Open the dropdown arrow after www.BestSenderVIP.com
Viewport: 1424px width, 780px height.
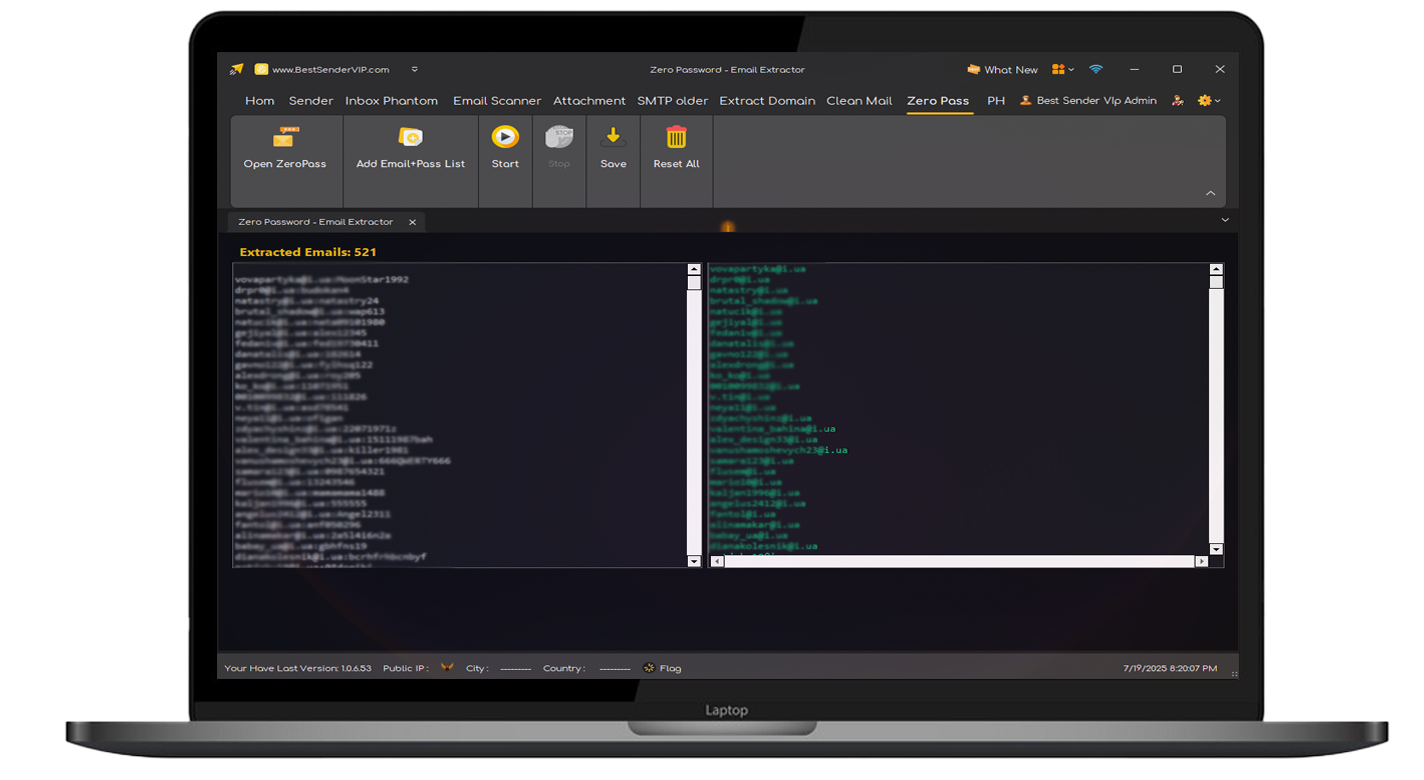tap(414, 69)
